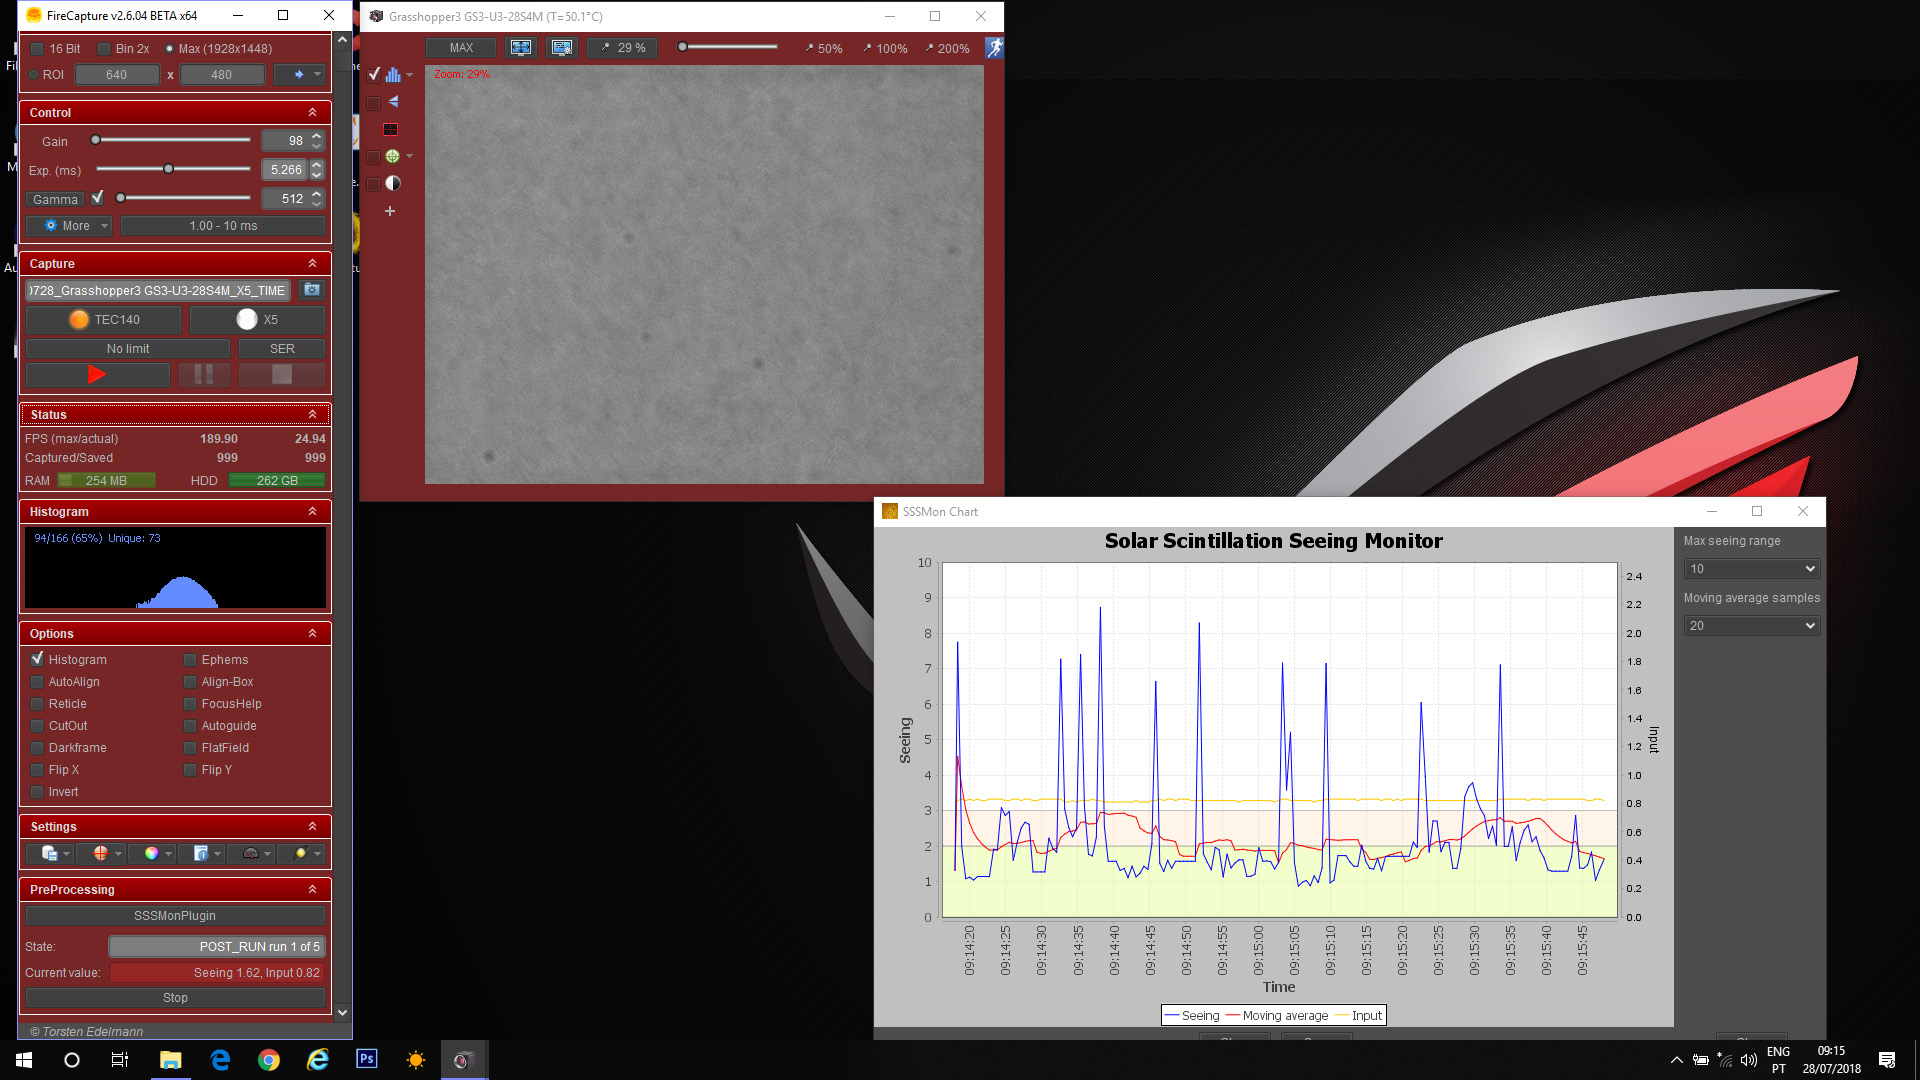Open the planet crosshair settings icon
The image size is (1920, 1080).
pyautogui.click(x=100, y=854)
